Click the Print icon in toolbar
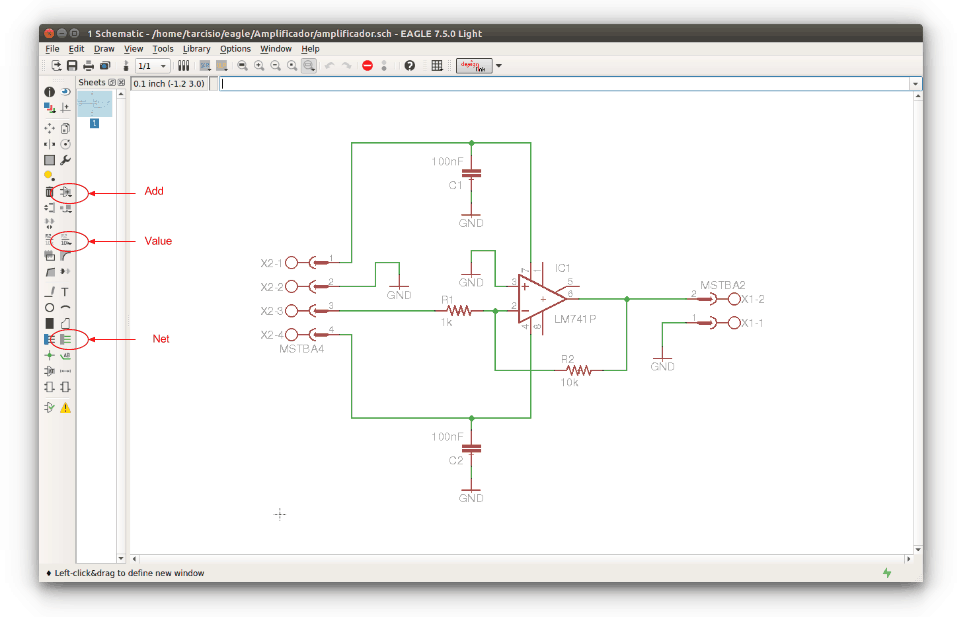The height and width of the screenshot is (617, 957). (88, 66)
